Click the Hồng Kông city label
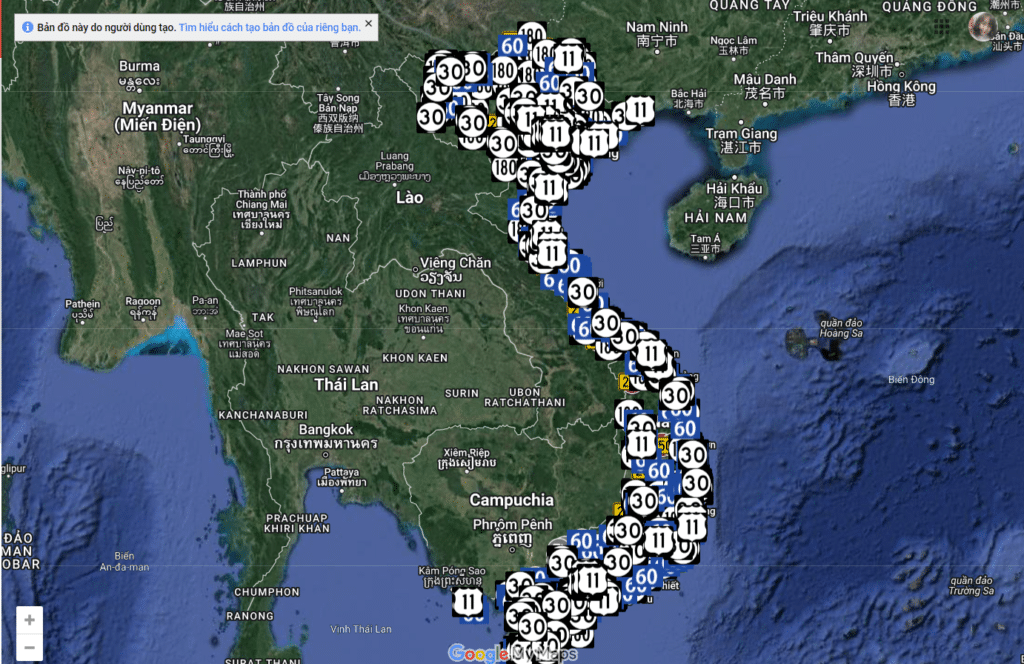The image size is (1024, 664). 902,87
